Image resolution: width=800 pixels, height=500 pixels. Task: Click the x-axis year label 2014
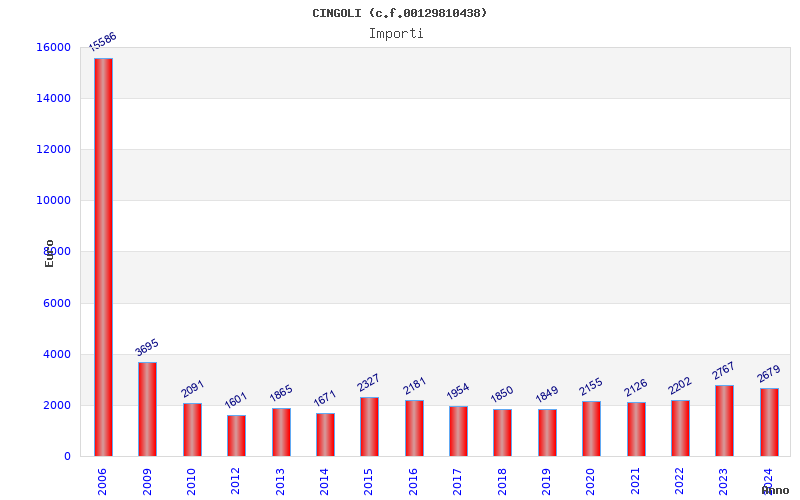click(324, 482)
